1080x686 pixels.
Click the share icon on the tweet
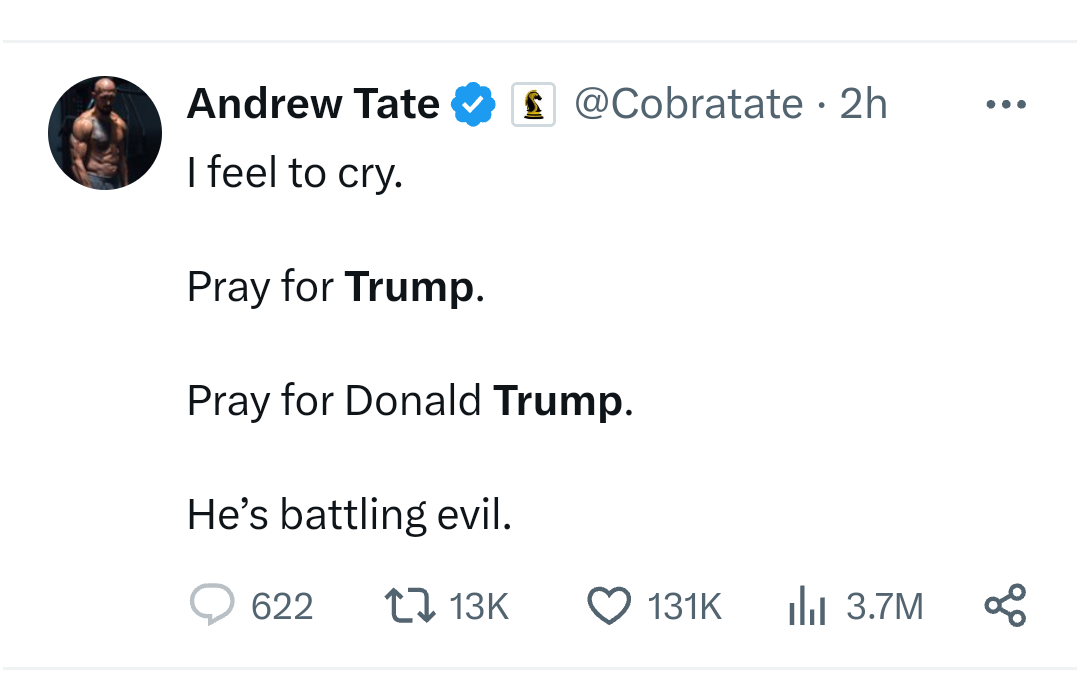tap(1005, 606)
